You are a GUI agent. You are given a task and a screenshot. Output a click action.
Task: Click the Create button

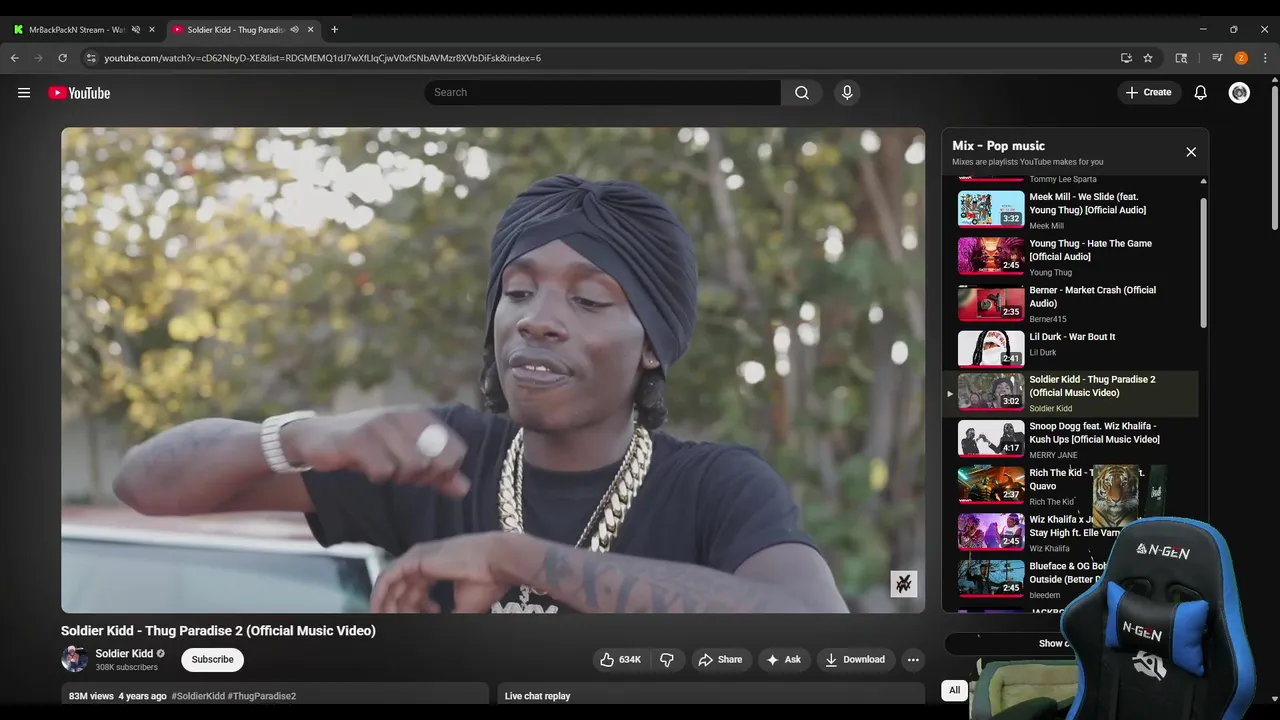click(x=1148, y=93)
